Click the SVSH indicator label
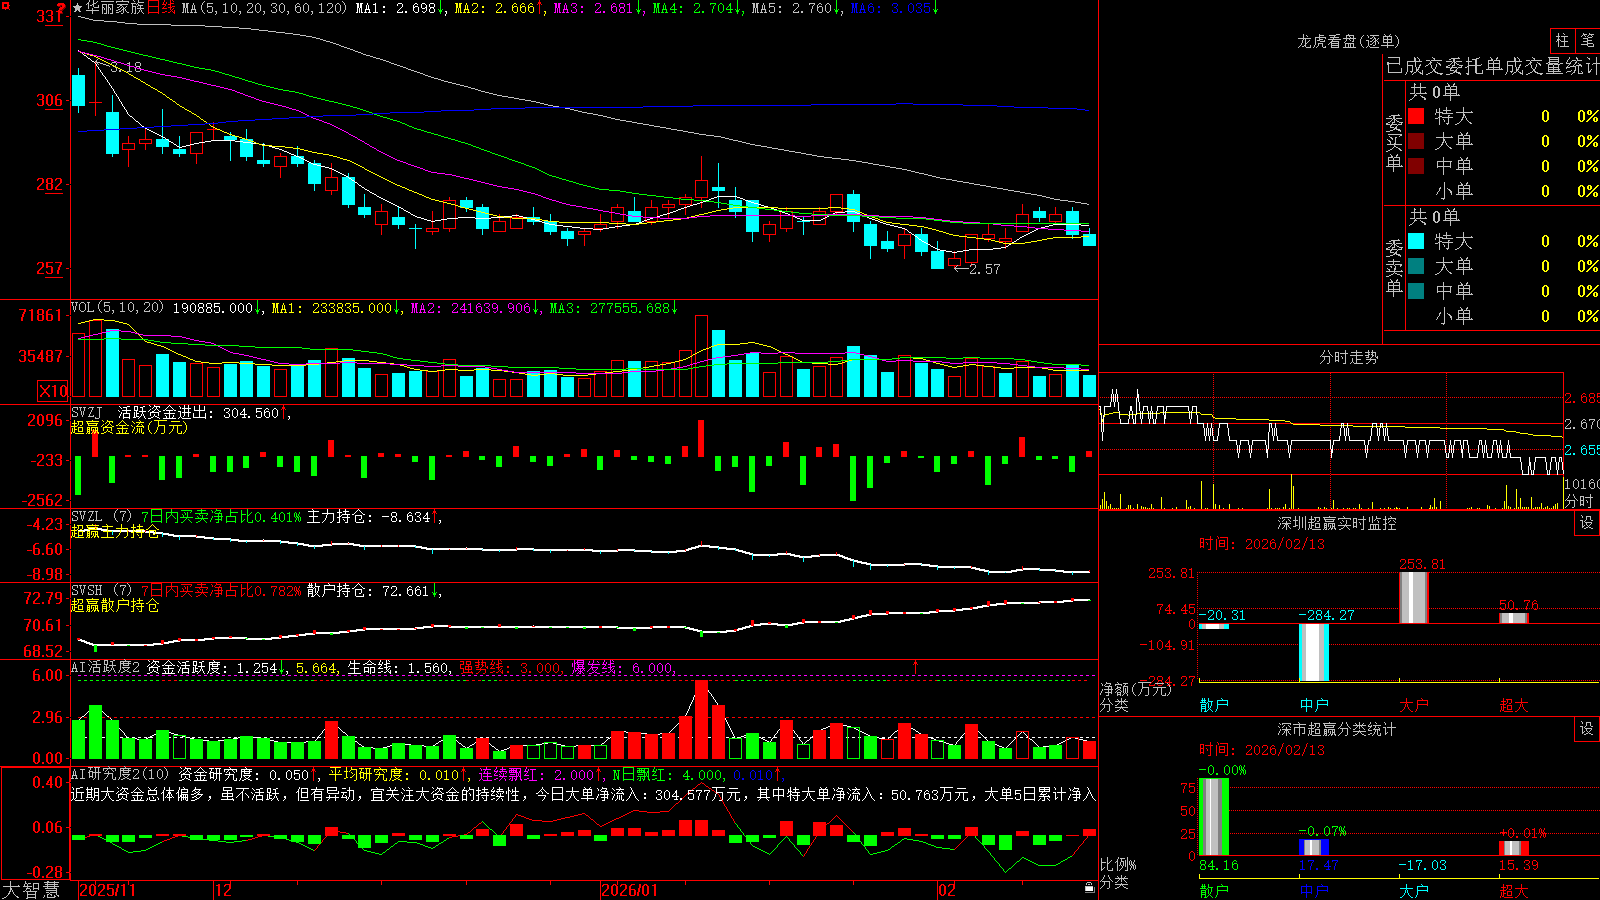Screen dimensions: 1600x900 87,590
